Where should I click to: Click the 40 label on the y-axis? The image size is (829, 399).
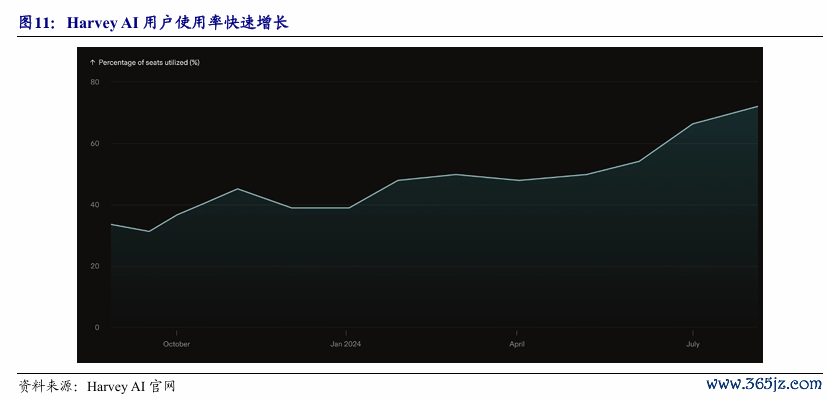click(x=95, y=205)
